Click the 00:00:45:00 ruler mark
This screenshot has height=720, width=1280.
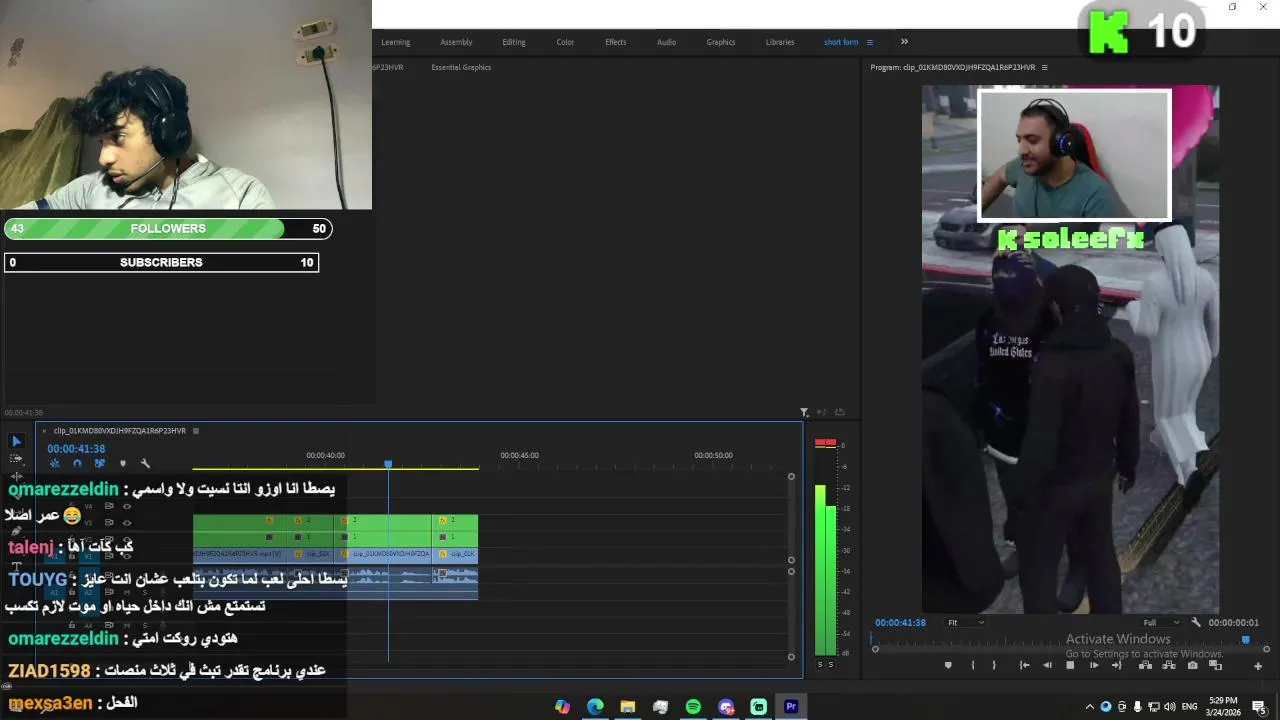(519, 455)
